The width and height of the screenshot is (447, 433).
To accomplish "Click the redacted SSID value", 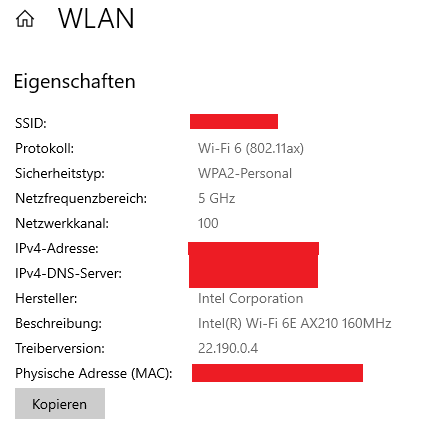I will 234,121.
